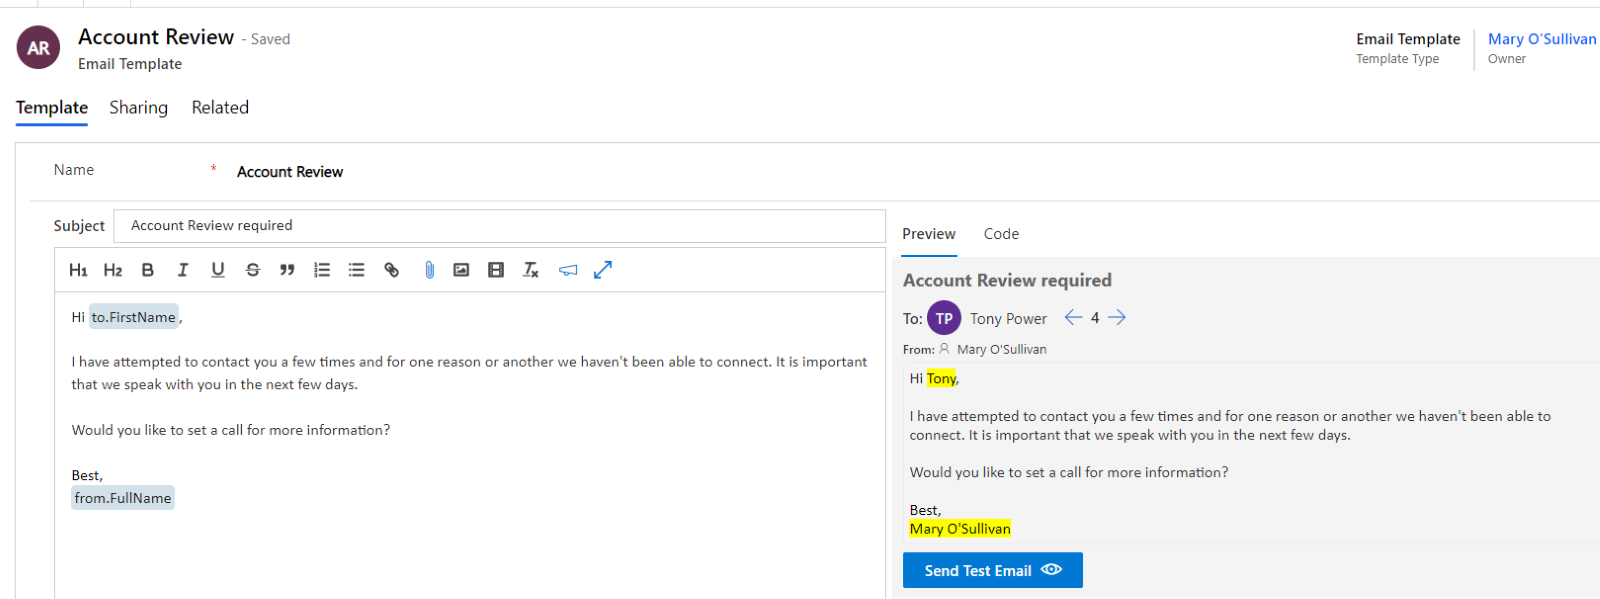This screenshot has width=1600, height=599.
Task: Apply Heading 1 formatting
Action: coord(78,270)
